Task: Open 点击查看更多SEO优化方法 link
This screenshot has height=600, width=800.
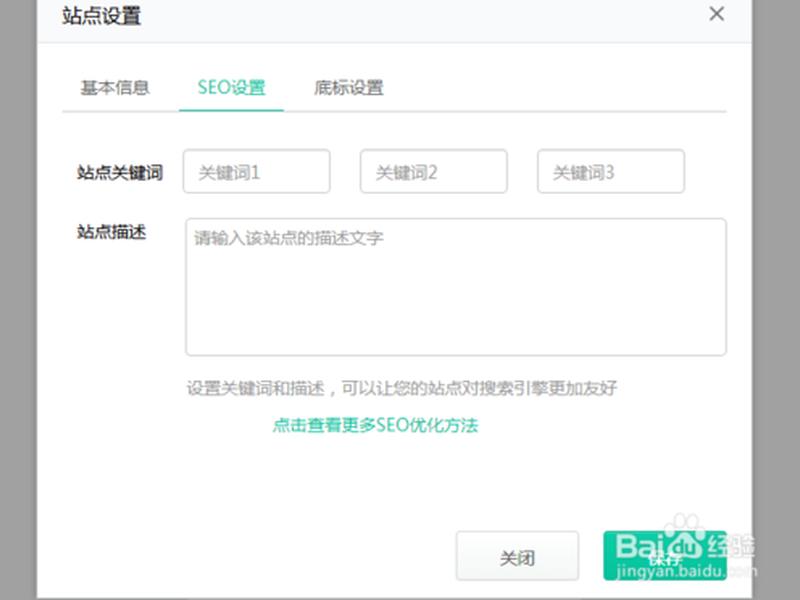Action: tap(375, 425)
